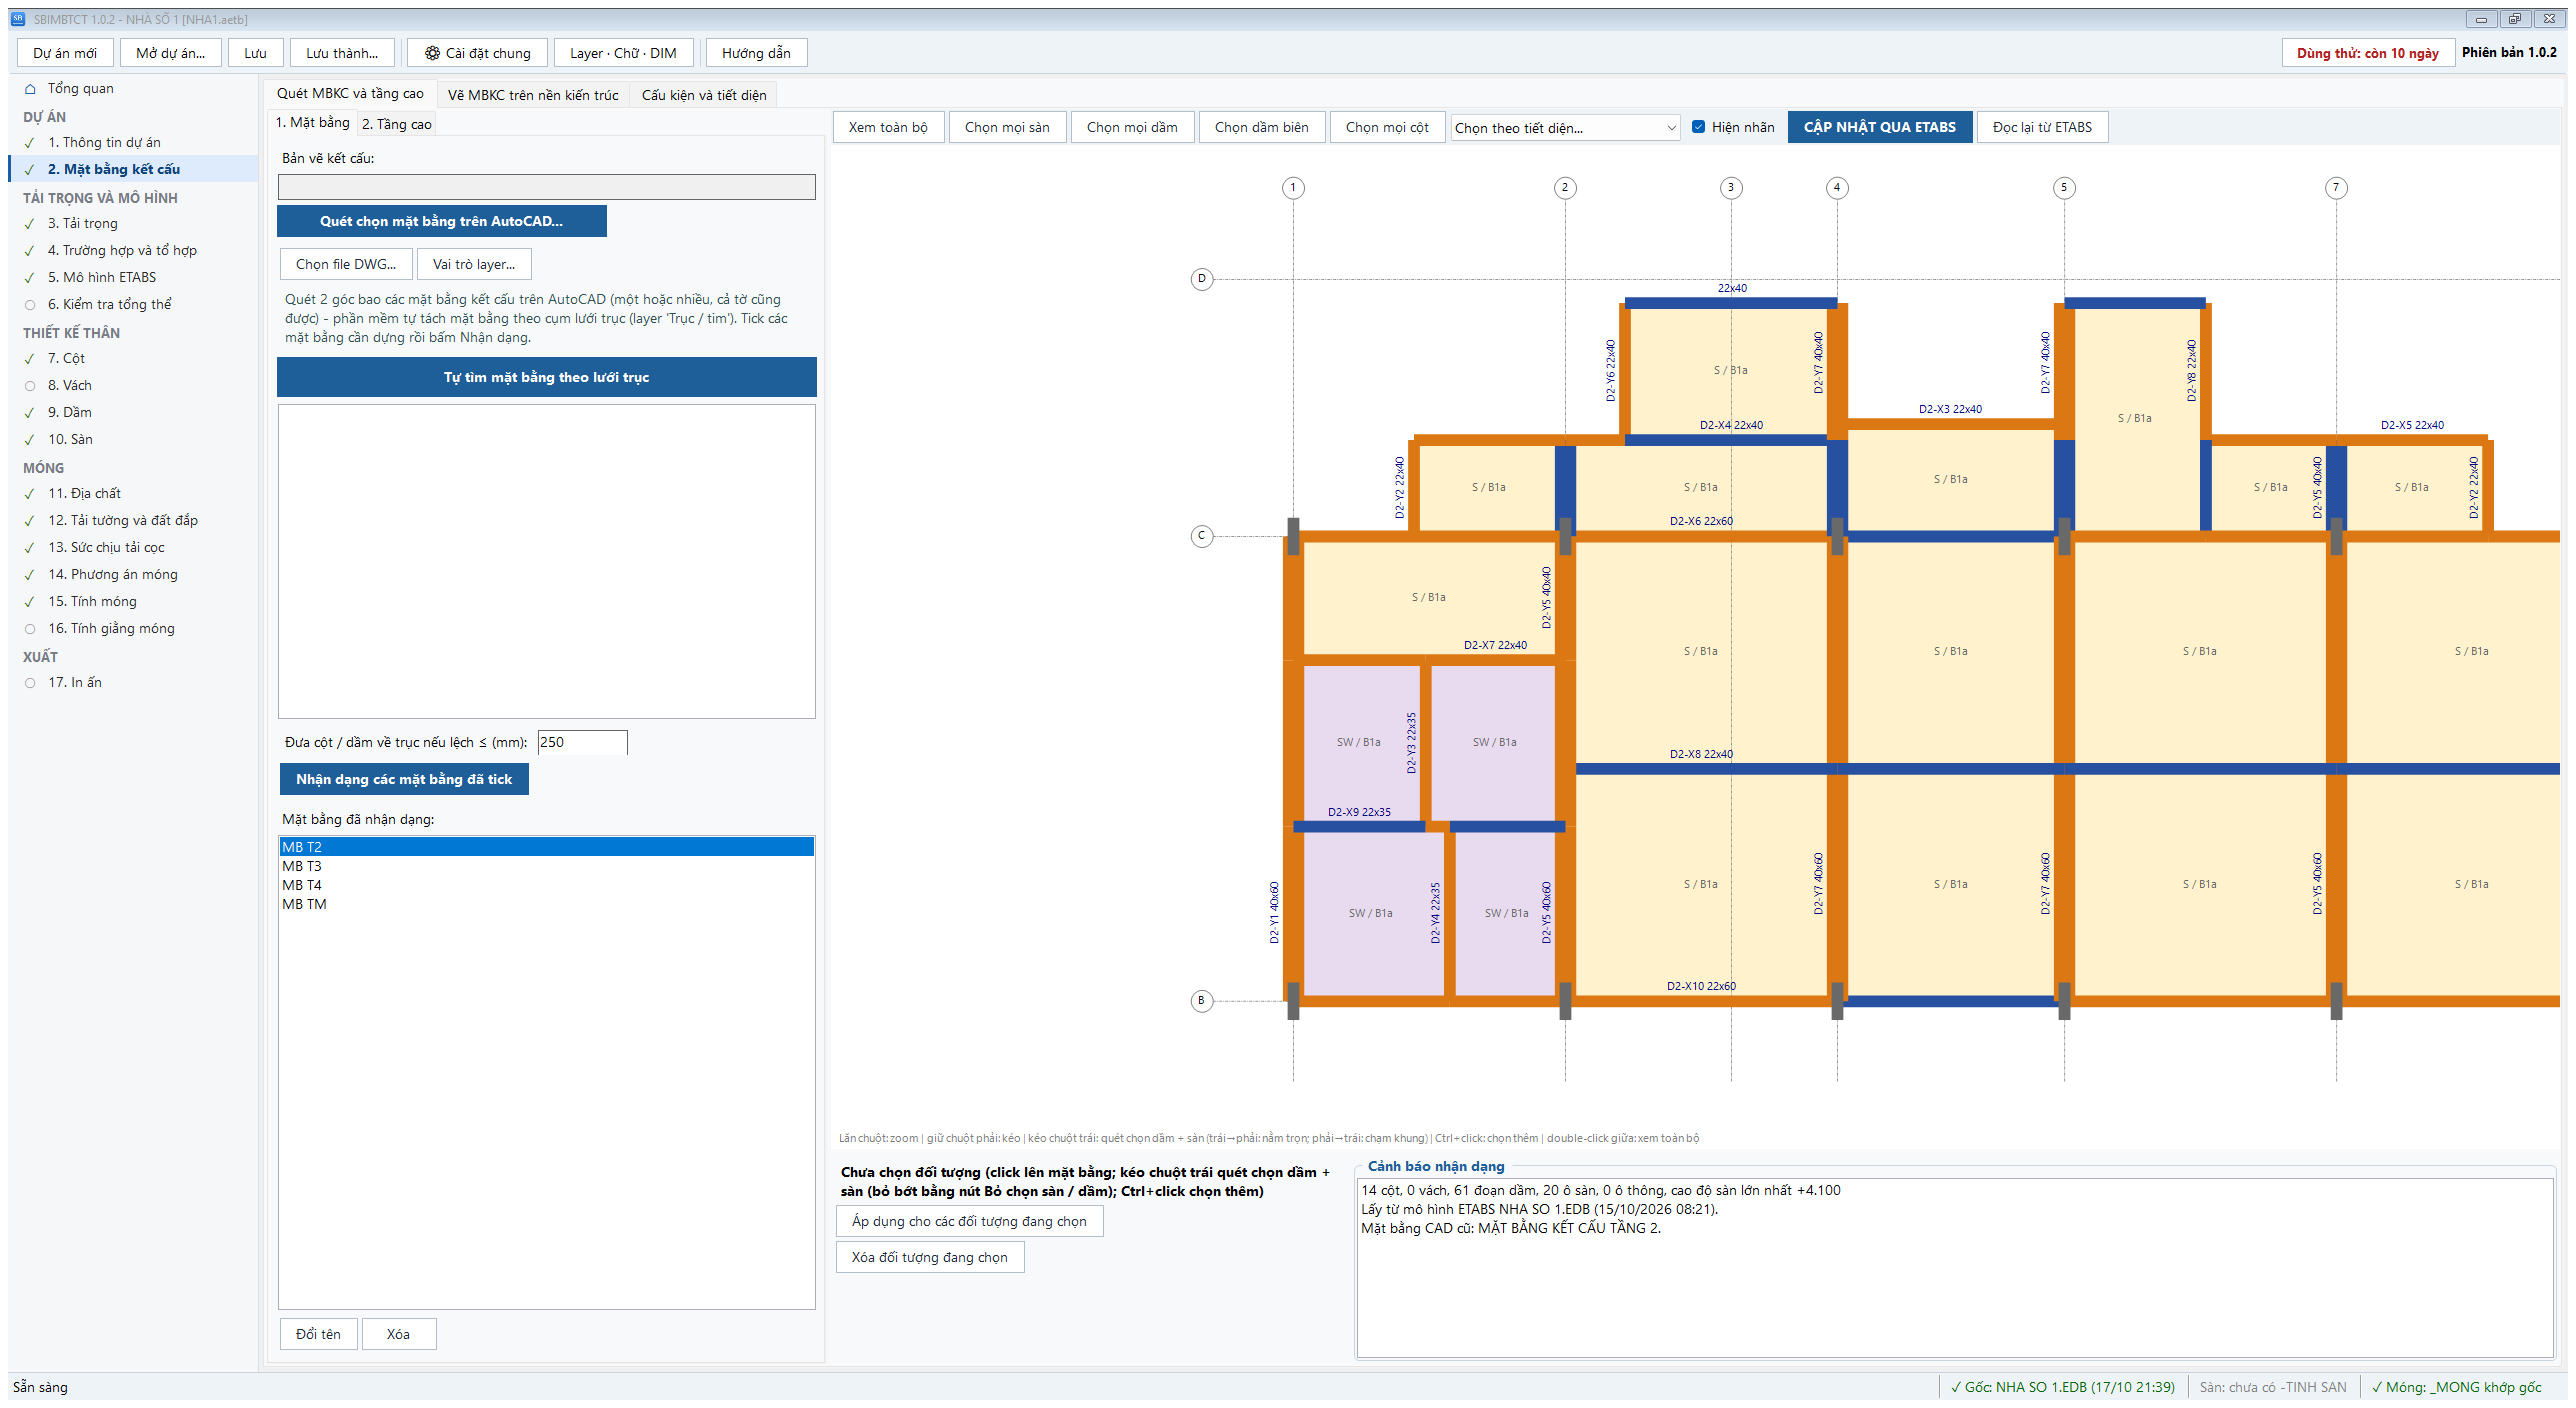The image size is (2576, 1408).
Task: Click the SBIMBTCT app icon in title bar
Action: pos(17,19)
